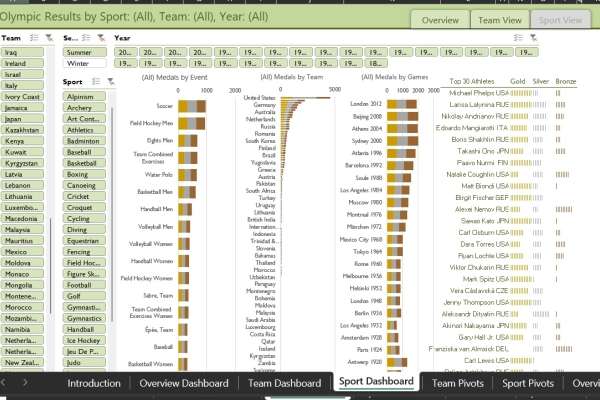The width and height of the screenshot is (600, 400).
Task: Select the Sport Dashboard sheet tab
Action: [x=376, y=381]
